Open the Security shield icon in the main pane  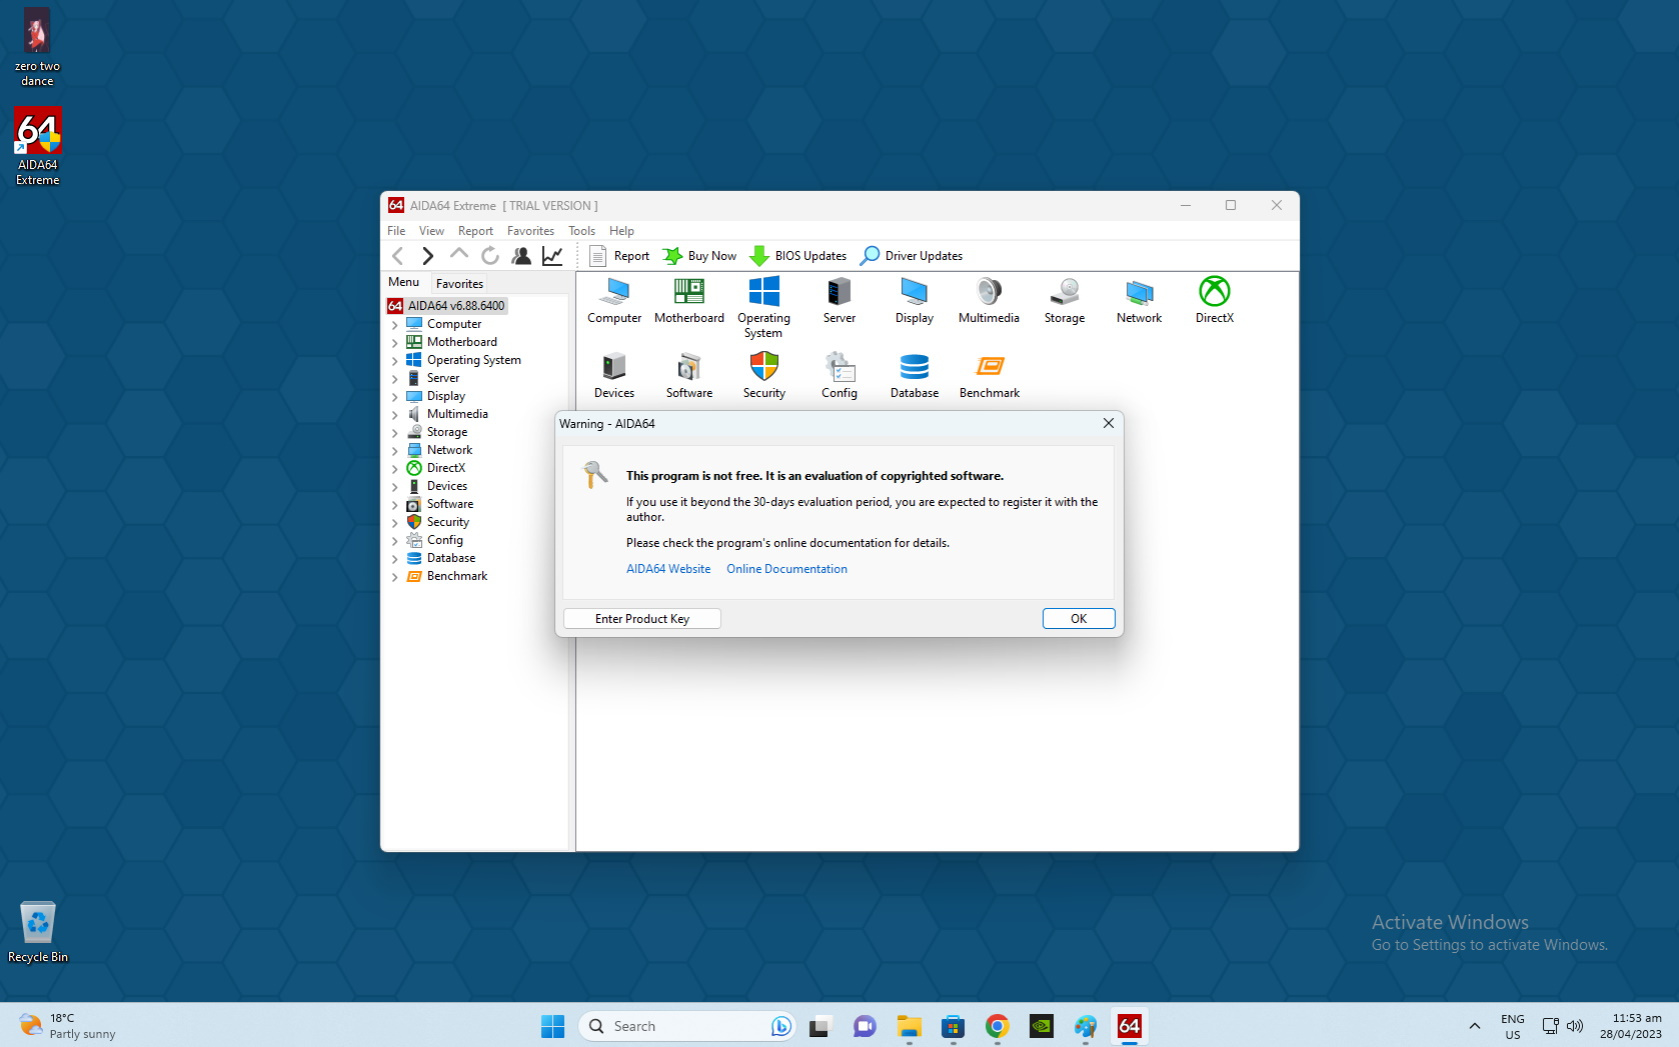tap(764, 375)
